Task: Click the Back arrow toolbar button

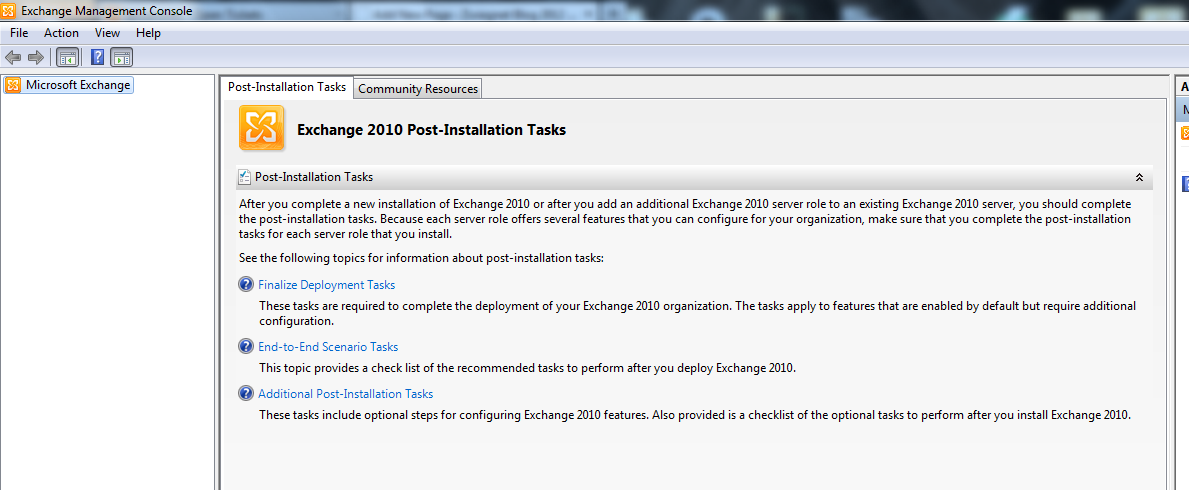Action: tap(13, 57)
